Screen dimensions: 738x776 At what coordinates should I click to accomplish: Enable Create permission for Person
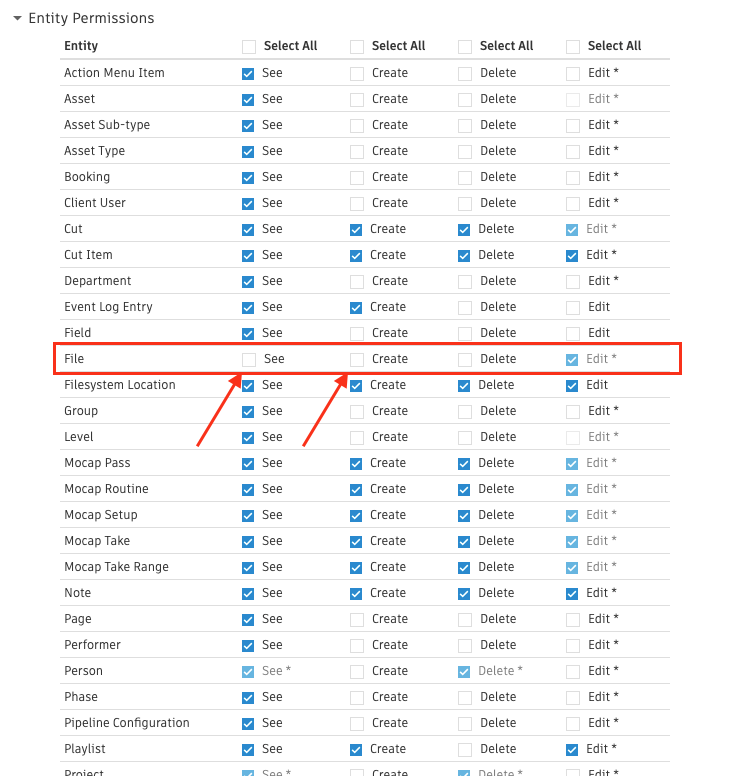357,671
